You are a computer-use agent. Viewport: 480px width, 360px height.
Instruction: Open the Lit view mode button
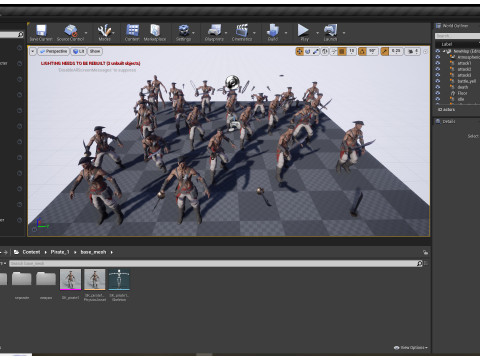click(78, 51)
